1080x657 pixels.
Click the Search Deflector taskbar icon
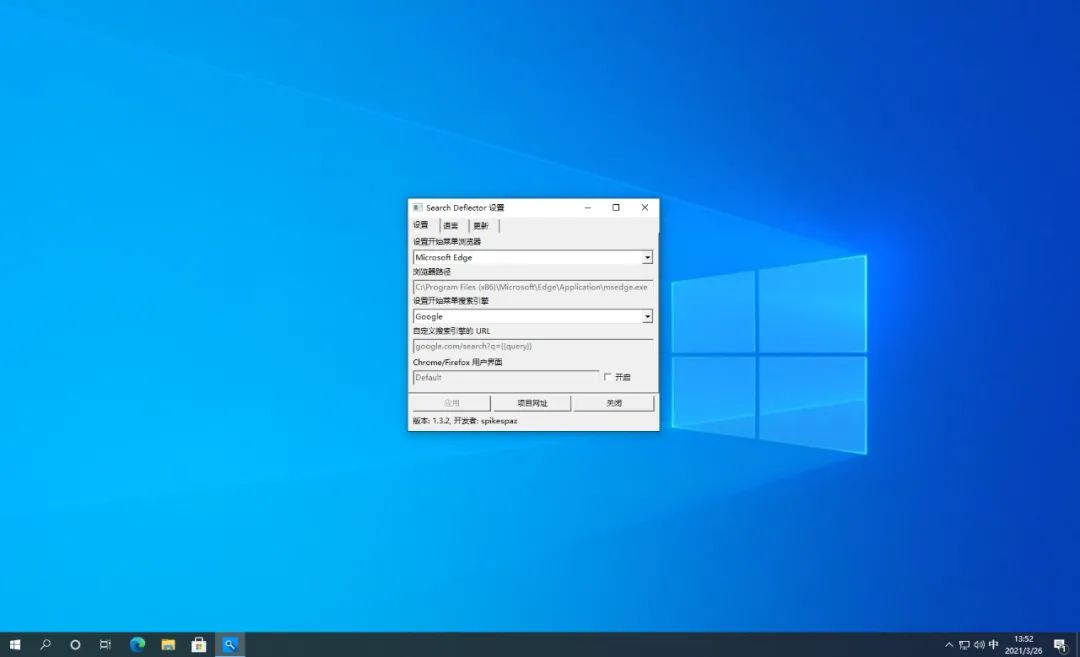pyautogui.click(x=230, y=645)
